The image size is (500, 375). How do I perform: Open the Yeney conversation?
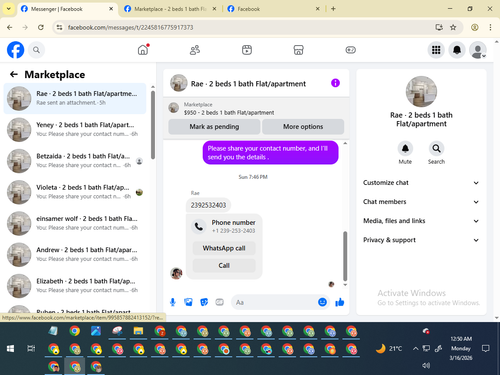[75, 129]
